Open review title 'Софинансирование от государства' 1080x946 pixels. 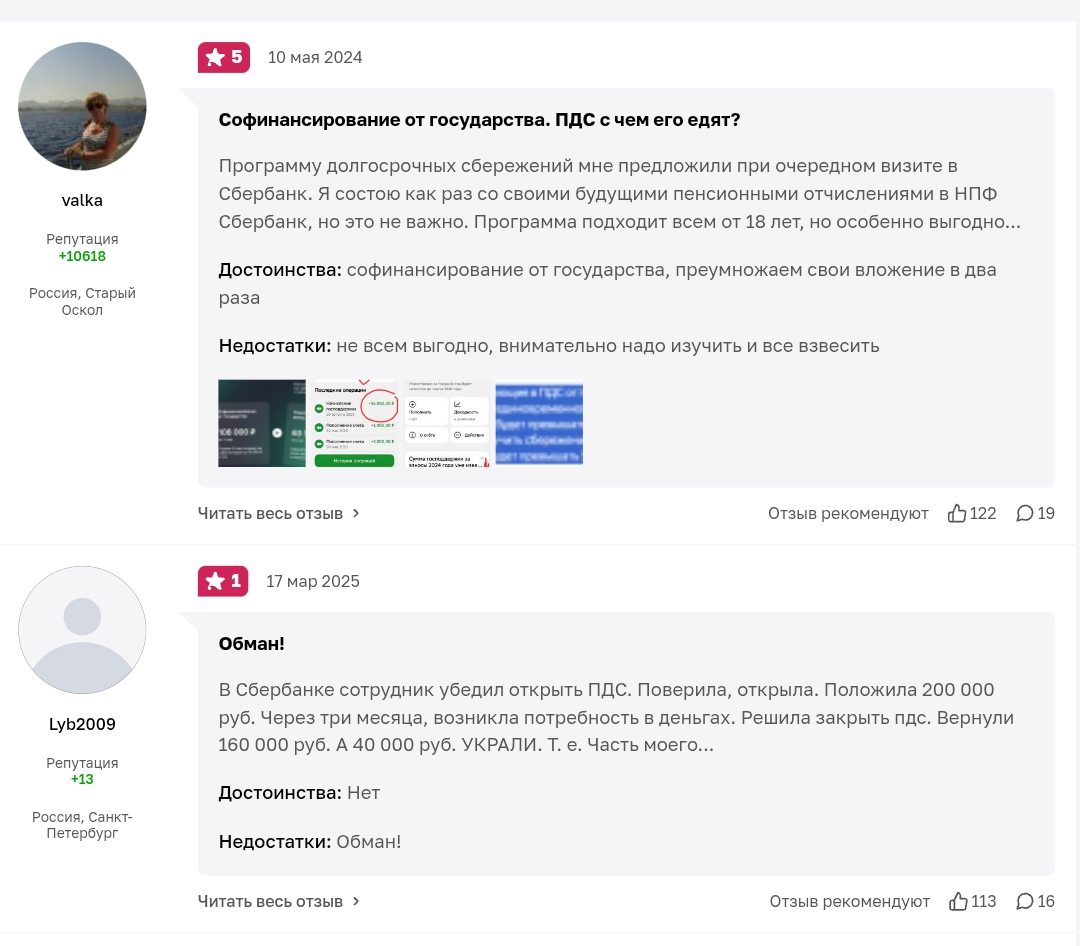click(x=479, y=120)
